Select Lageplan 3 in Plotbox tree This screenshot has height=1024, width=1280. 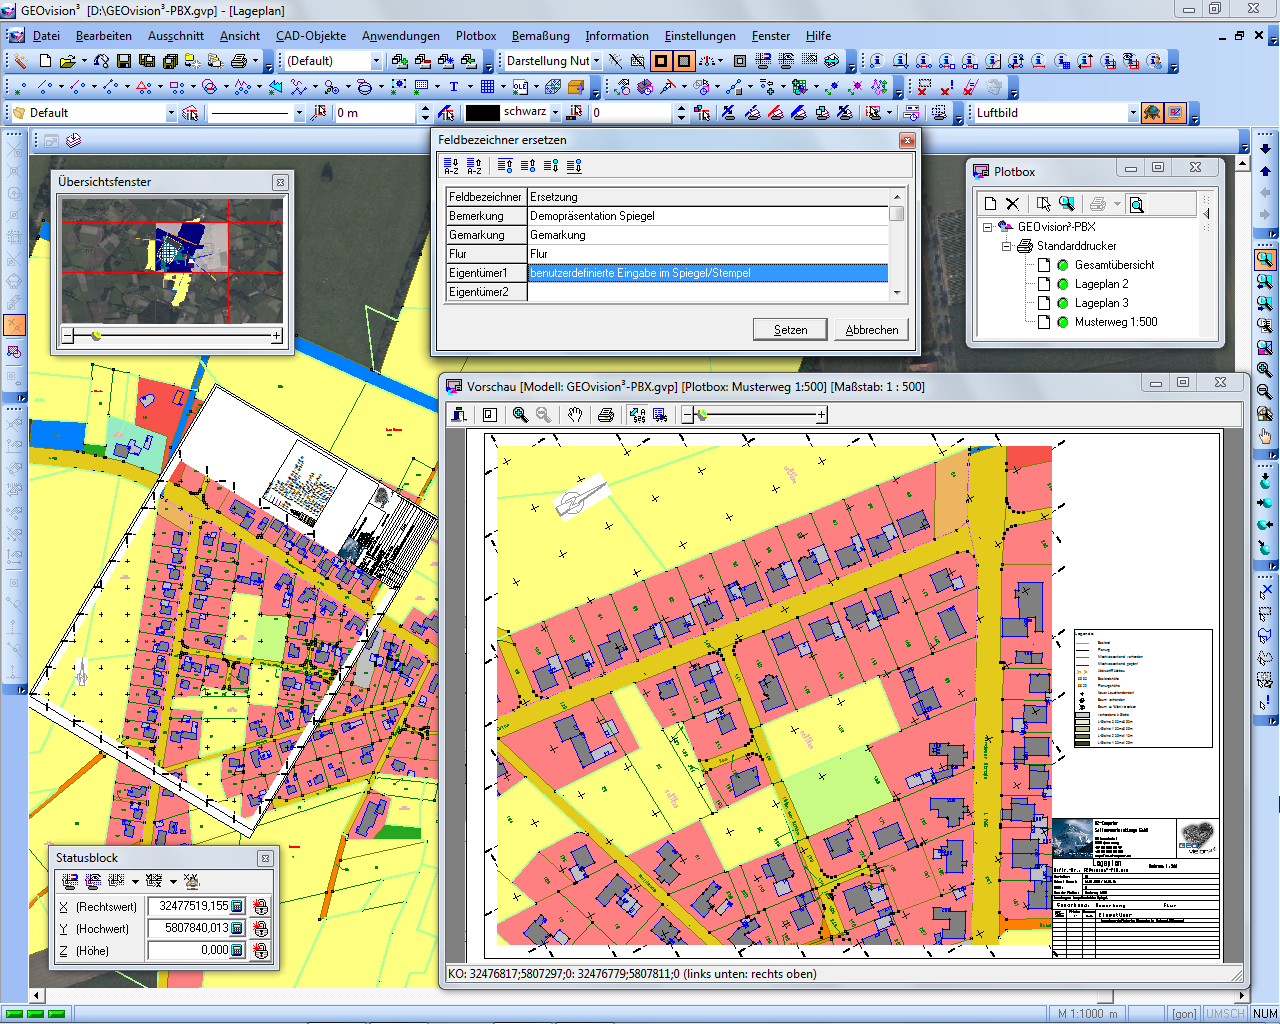click(x=1101, y=303)
